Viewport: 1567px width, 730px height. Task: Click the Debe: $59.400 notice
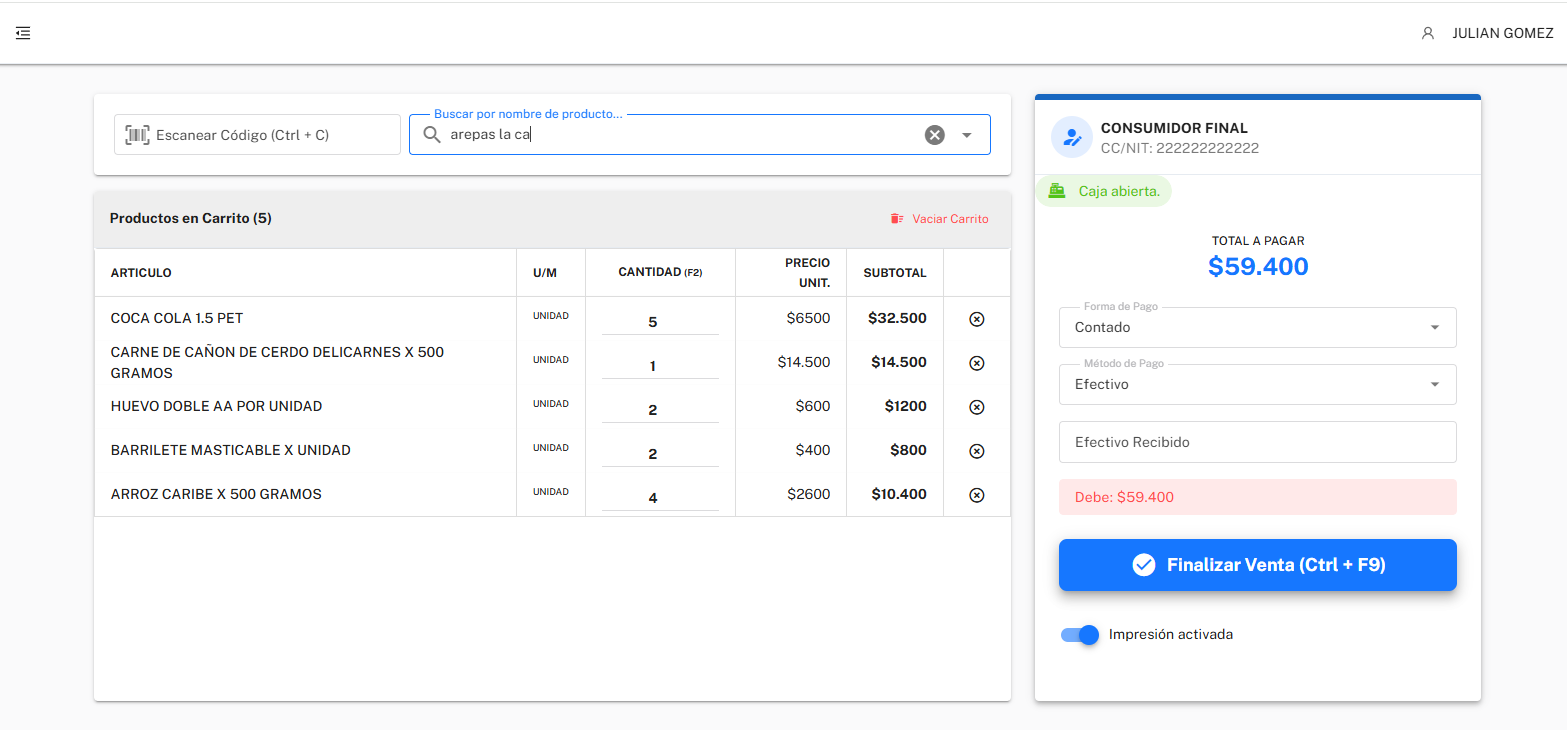(x=1258, y=497)
